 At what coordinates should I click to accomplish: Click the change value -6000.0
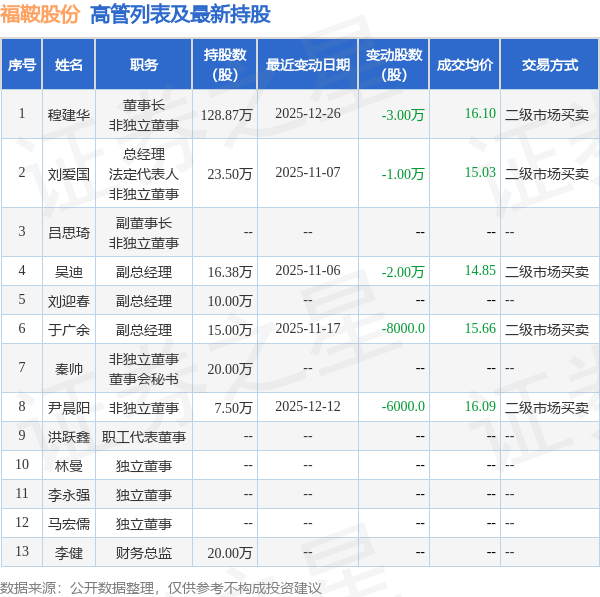click(403, 406)
